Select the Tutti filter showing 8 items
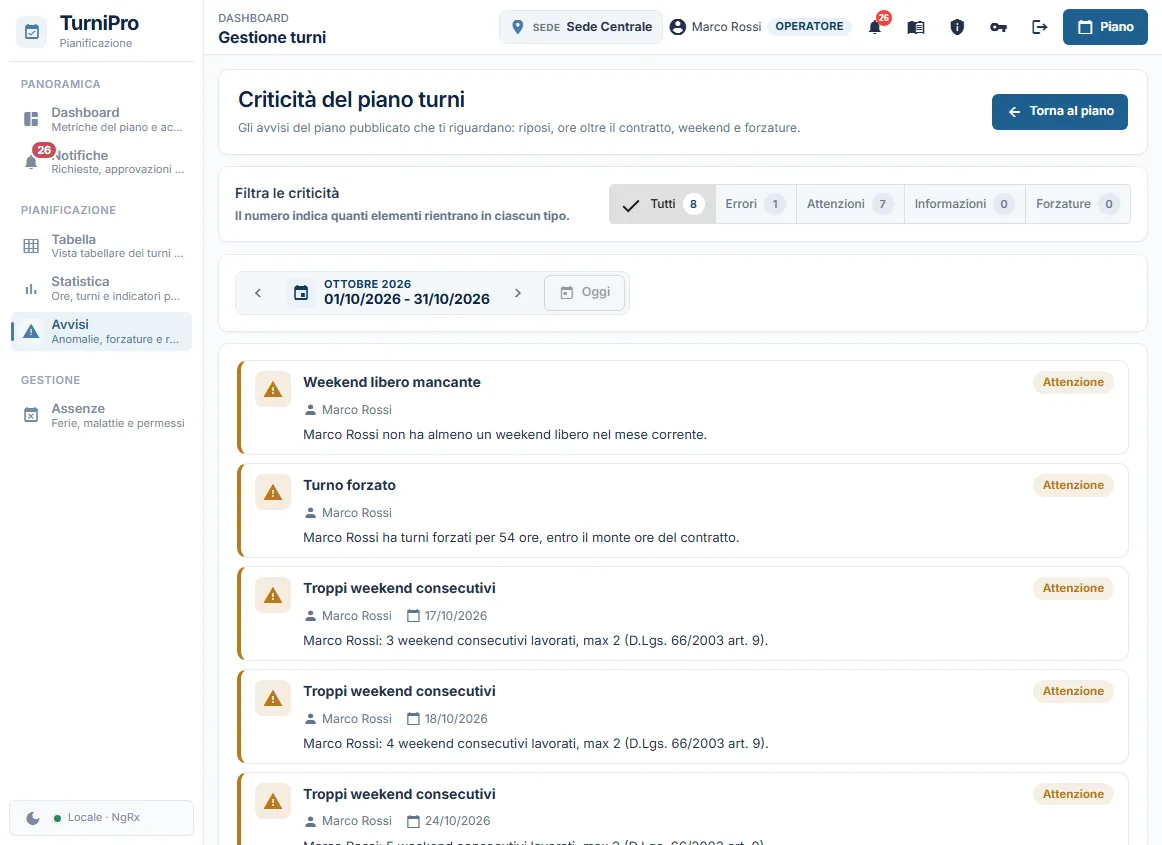The width and height of the screenshot is (1162, 845). pos(663,204)
